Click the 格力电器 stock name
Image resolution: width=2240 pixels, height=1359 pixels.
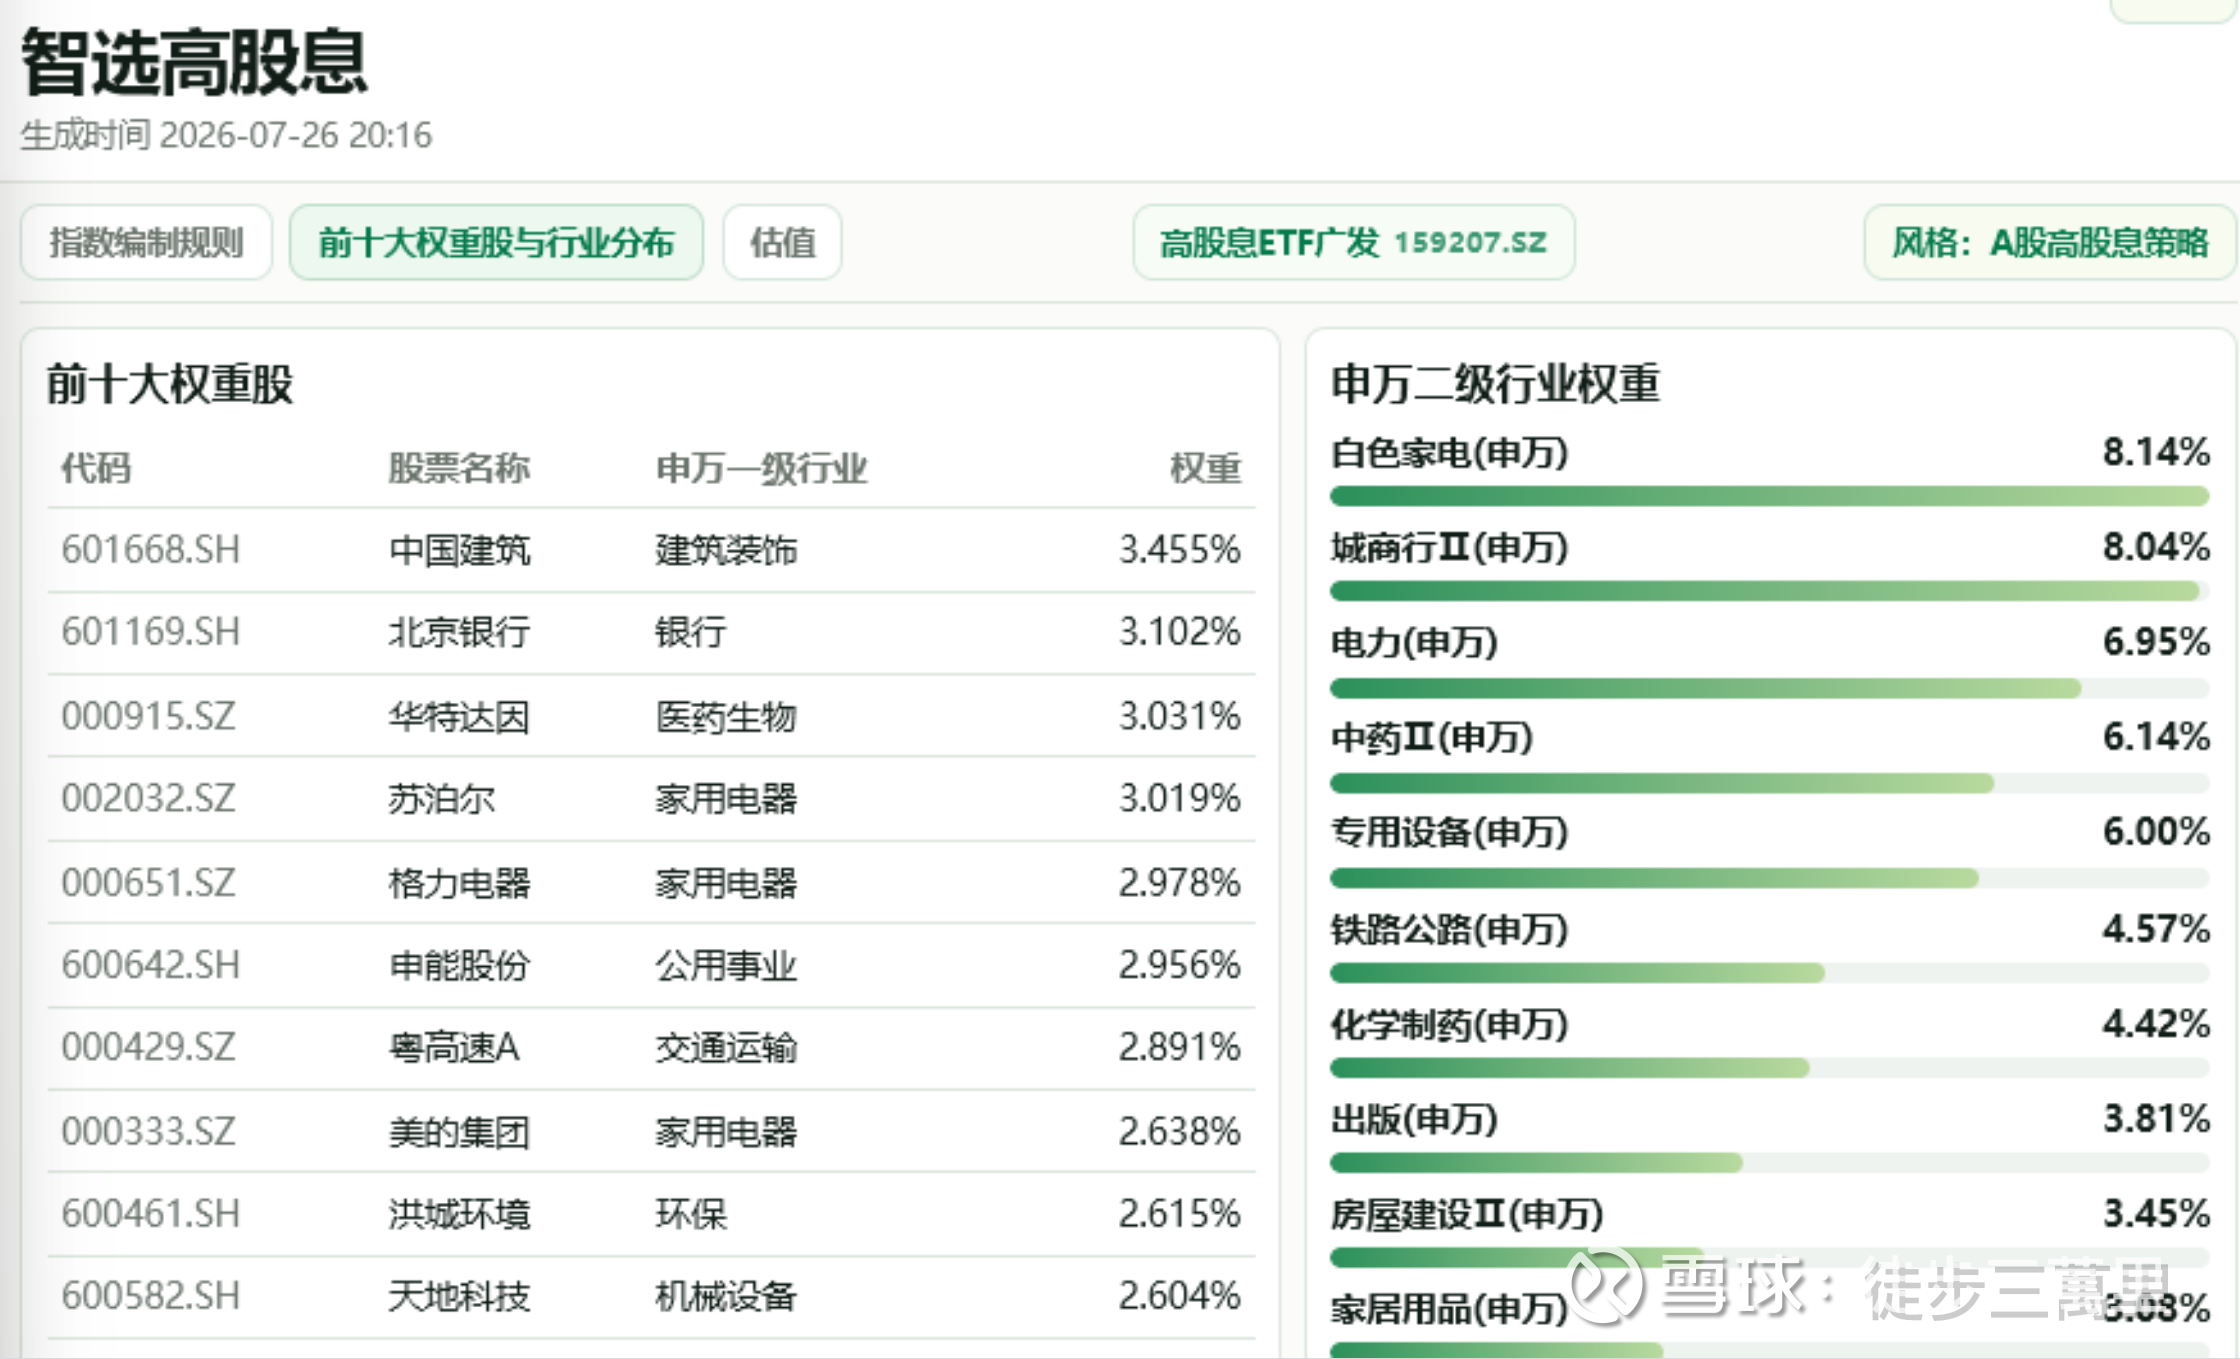(x=459, y=882)
